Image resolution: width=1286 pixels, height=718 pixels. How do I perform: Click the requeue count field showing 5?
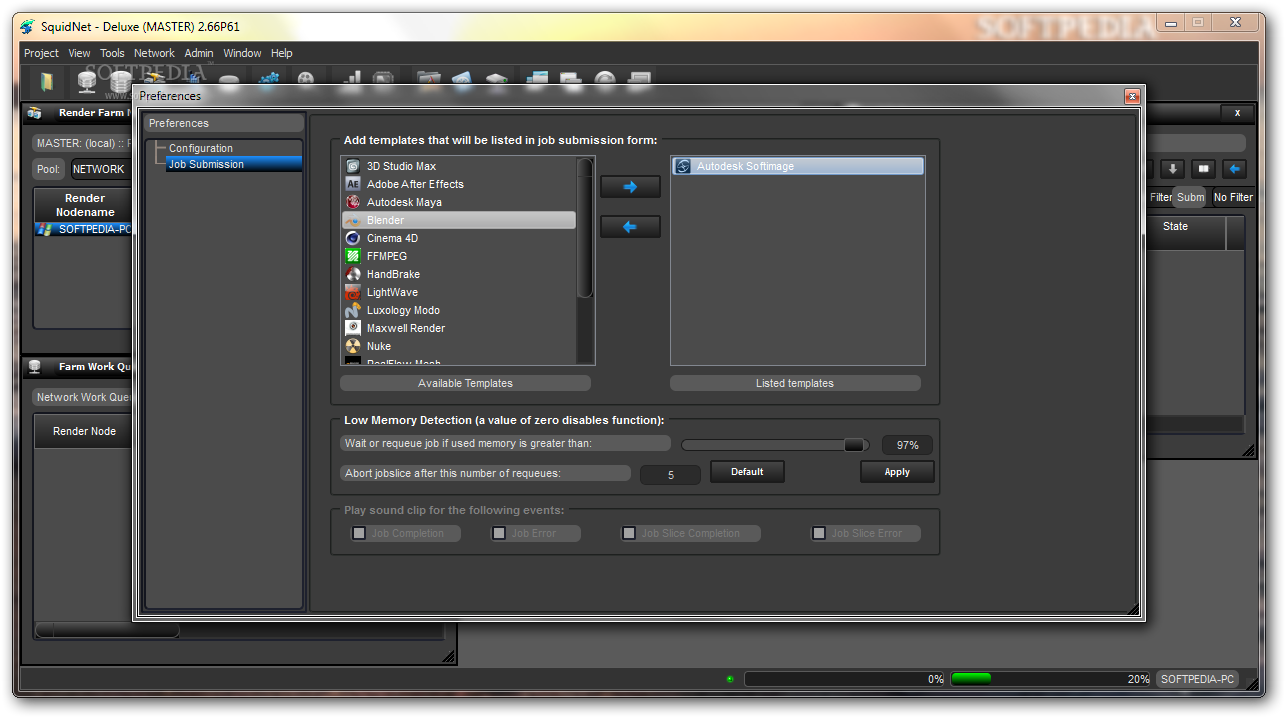(670, 475)
